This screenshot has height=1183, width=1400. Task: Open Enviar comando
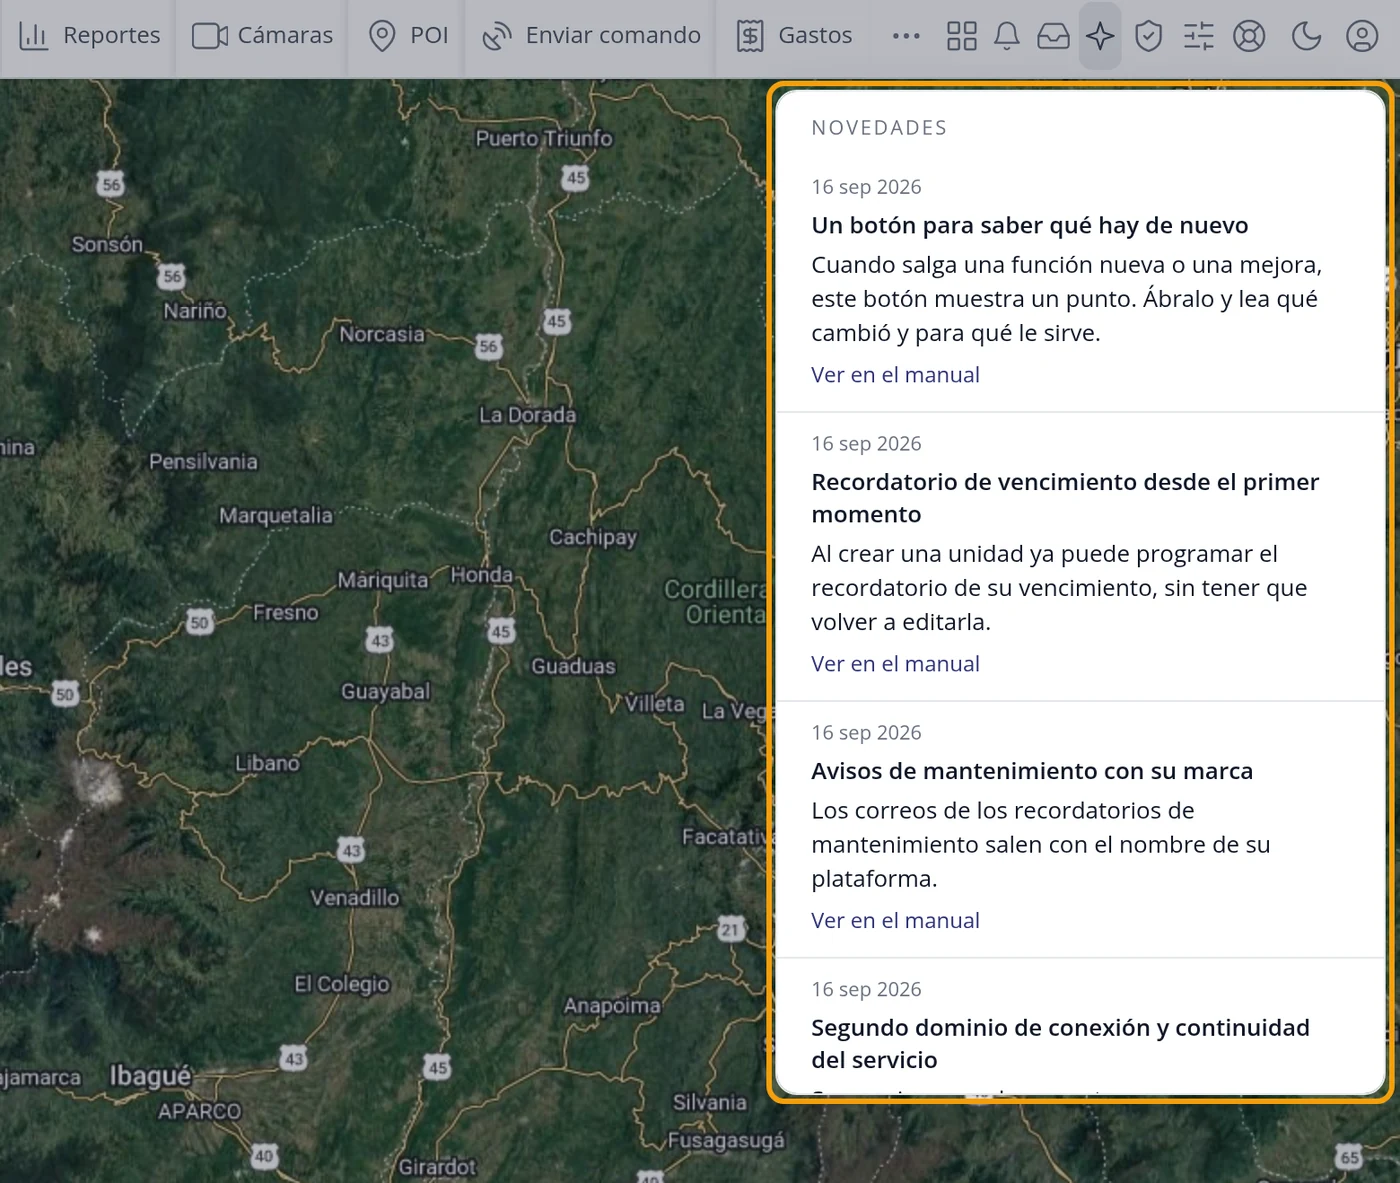click(591, 36)
